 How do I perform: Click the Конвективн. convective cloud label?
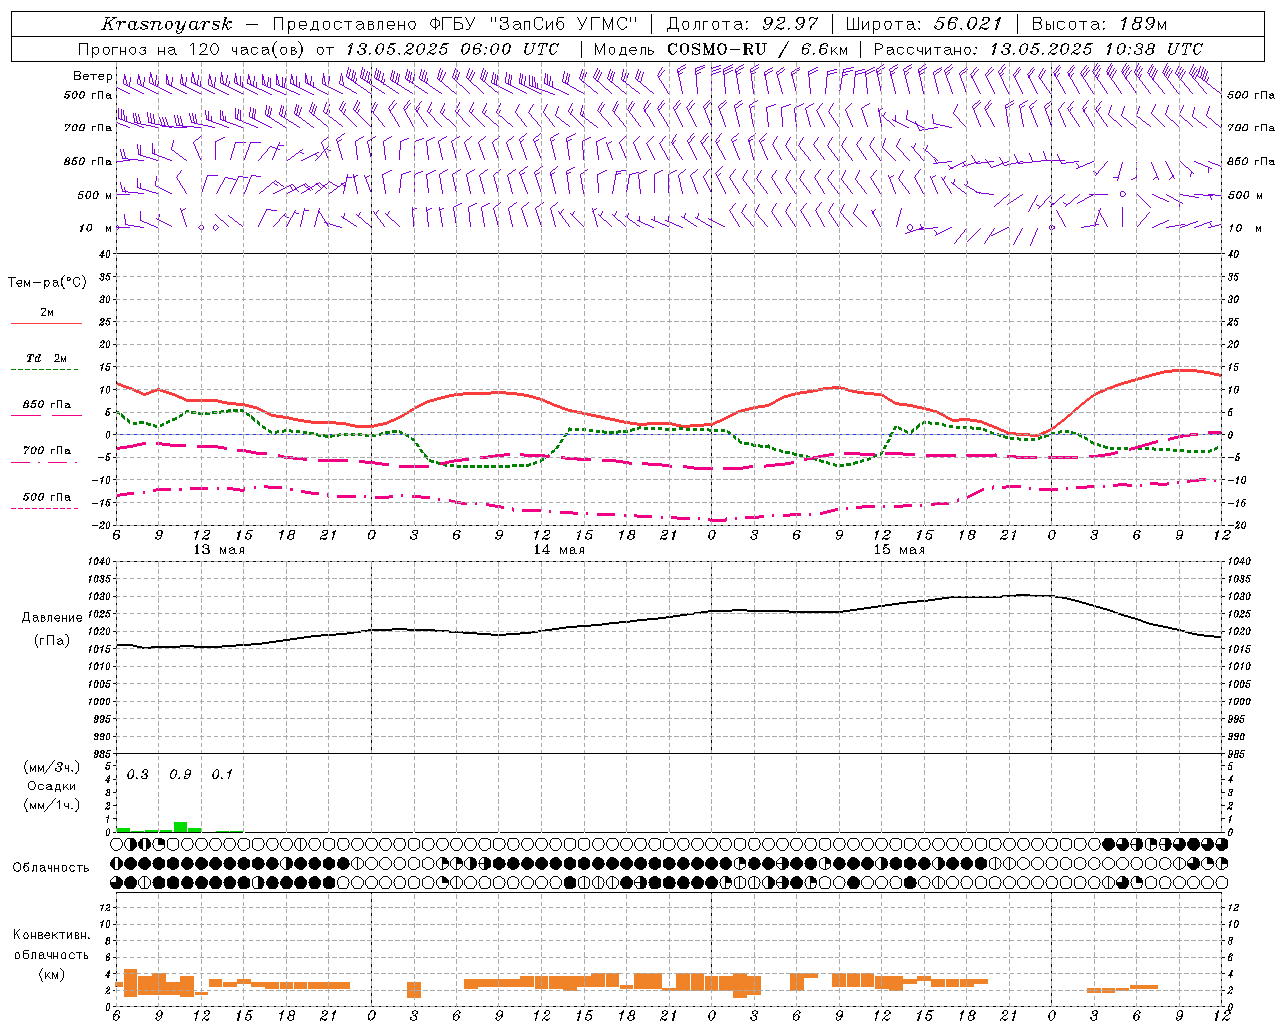tap(51, 935)
